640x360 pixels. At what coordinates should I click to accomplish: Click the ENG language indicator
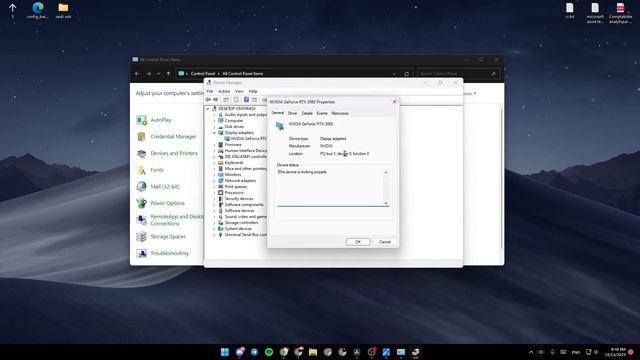pyautogui.click(x=576, y=352)
